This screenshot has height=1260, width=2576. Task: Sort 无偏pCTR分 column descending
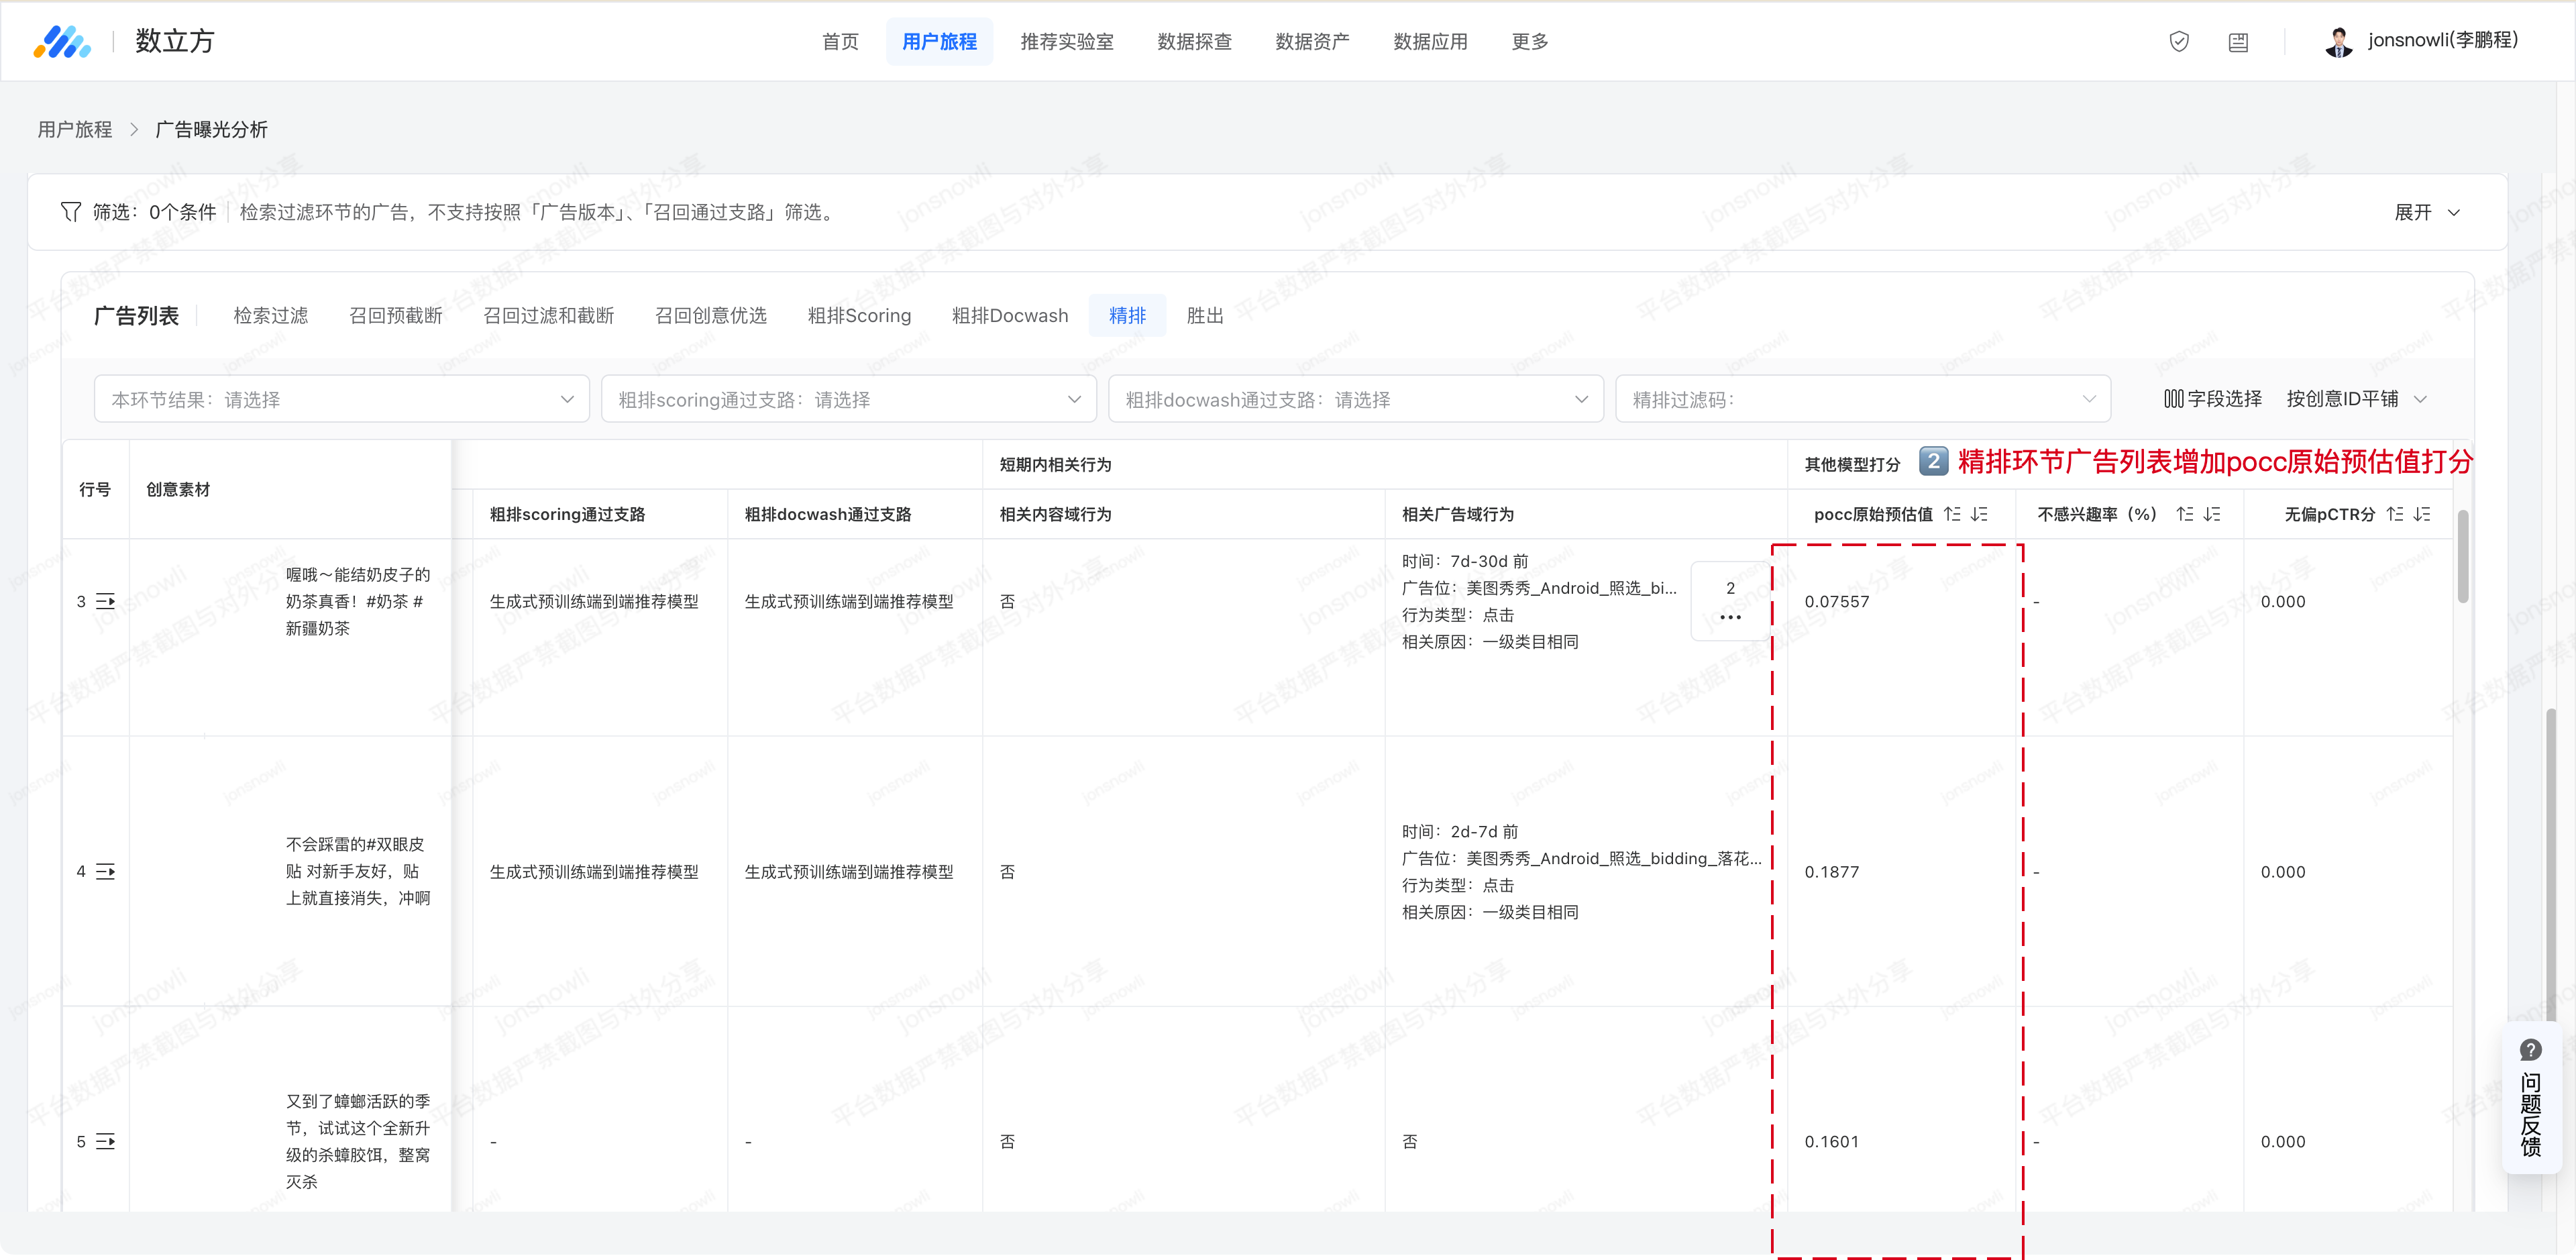pyautogui.click(x=2421, y=514)
